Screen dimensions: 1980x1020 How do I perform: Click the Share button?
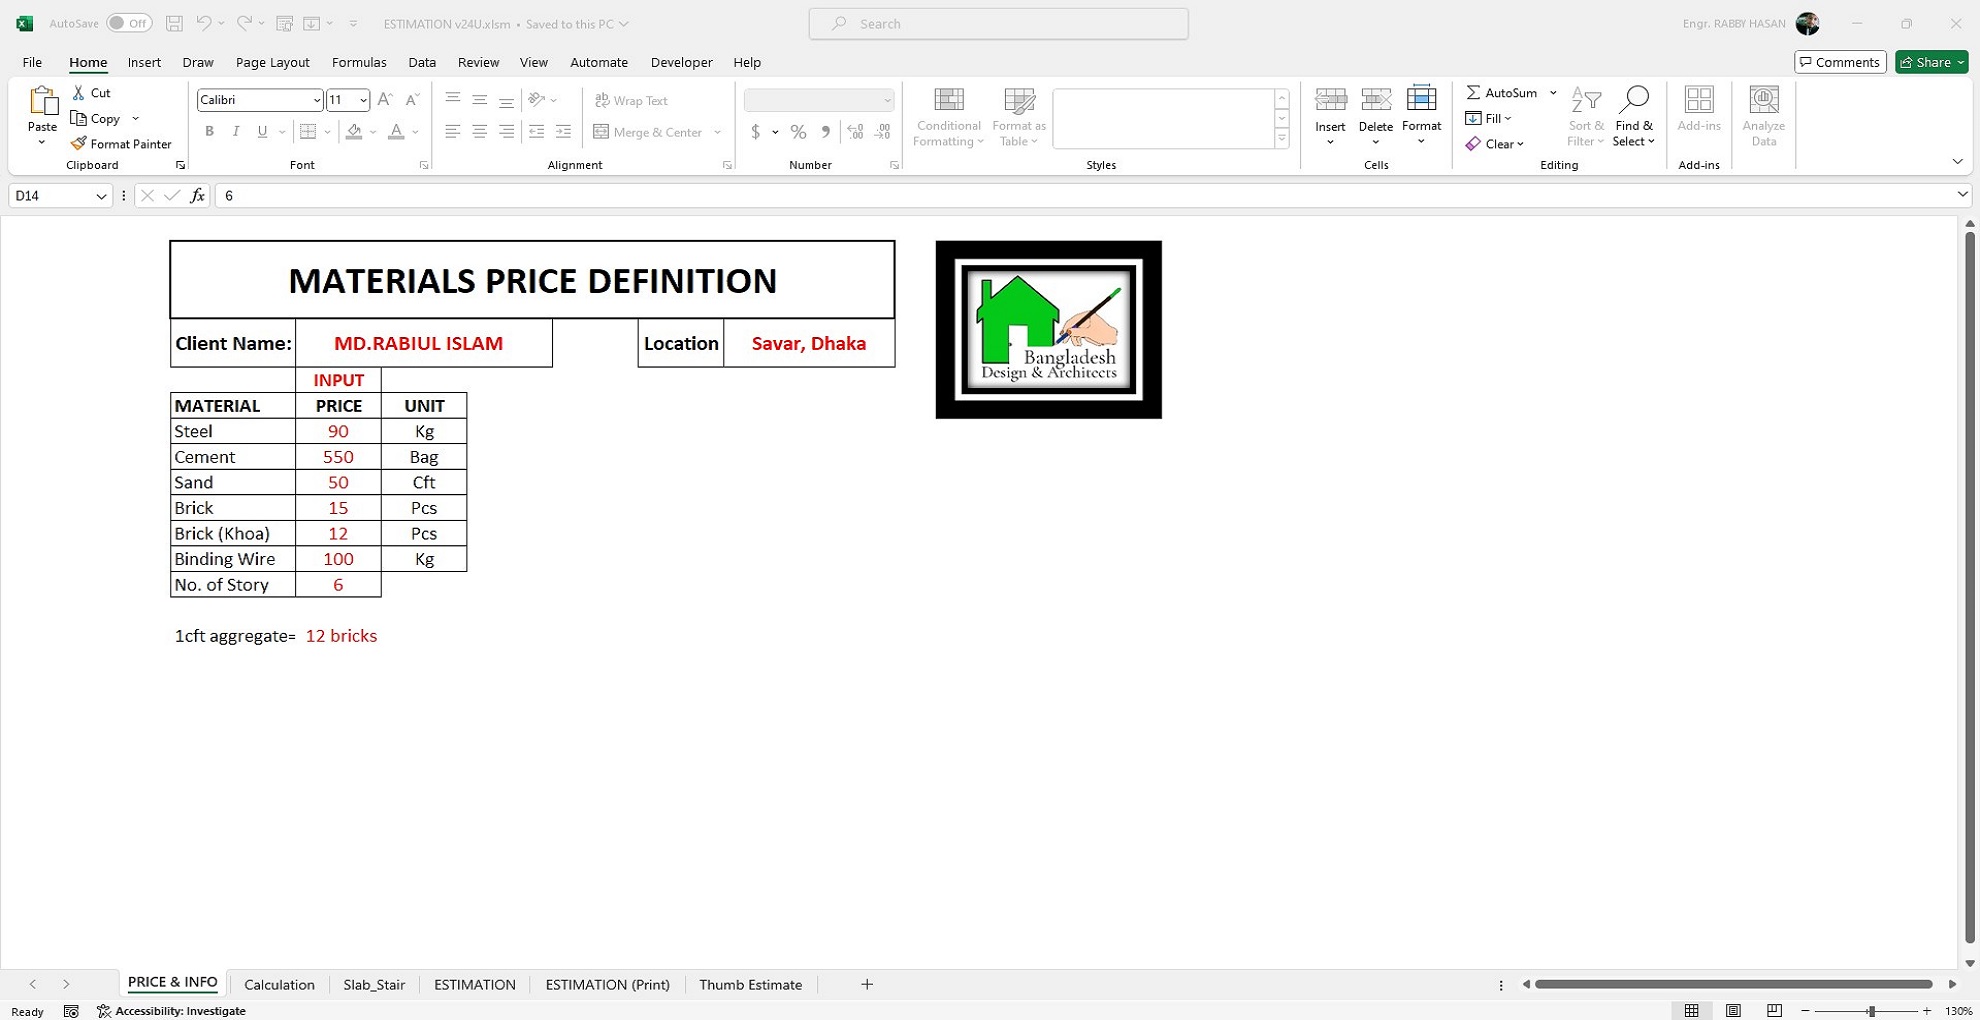(1925, 62)
